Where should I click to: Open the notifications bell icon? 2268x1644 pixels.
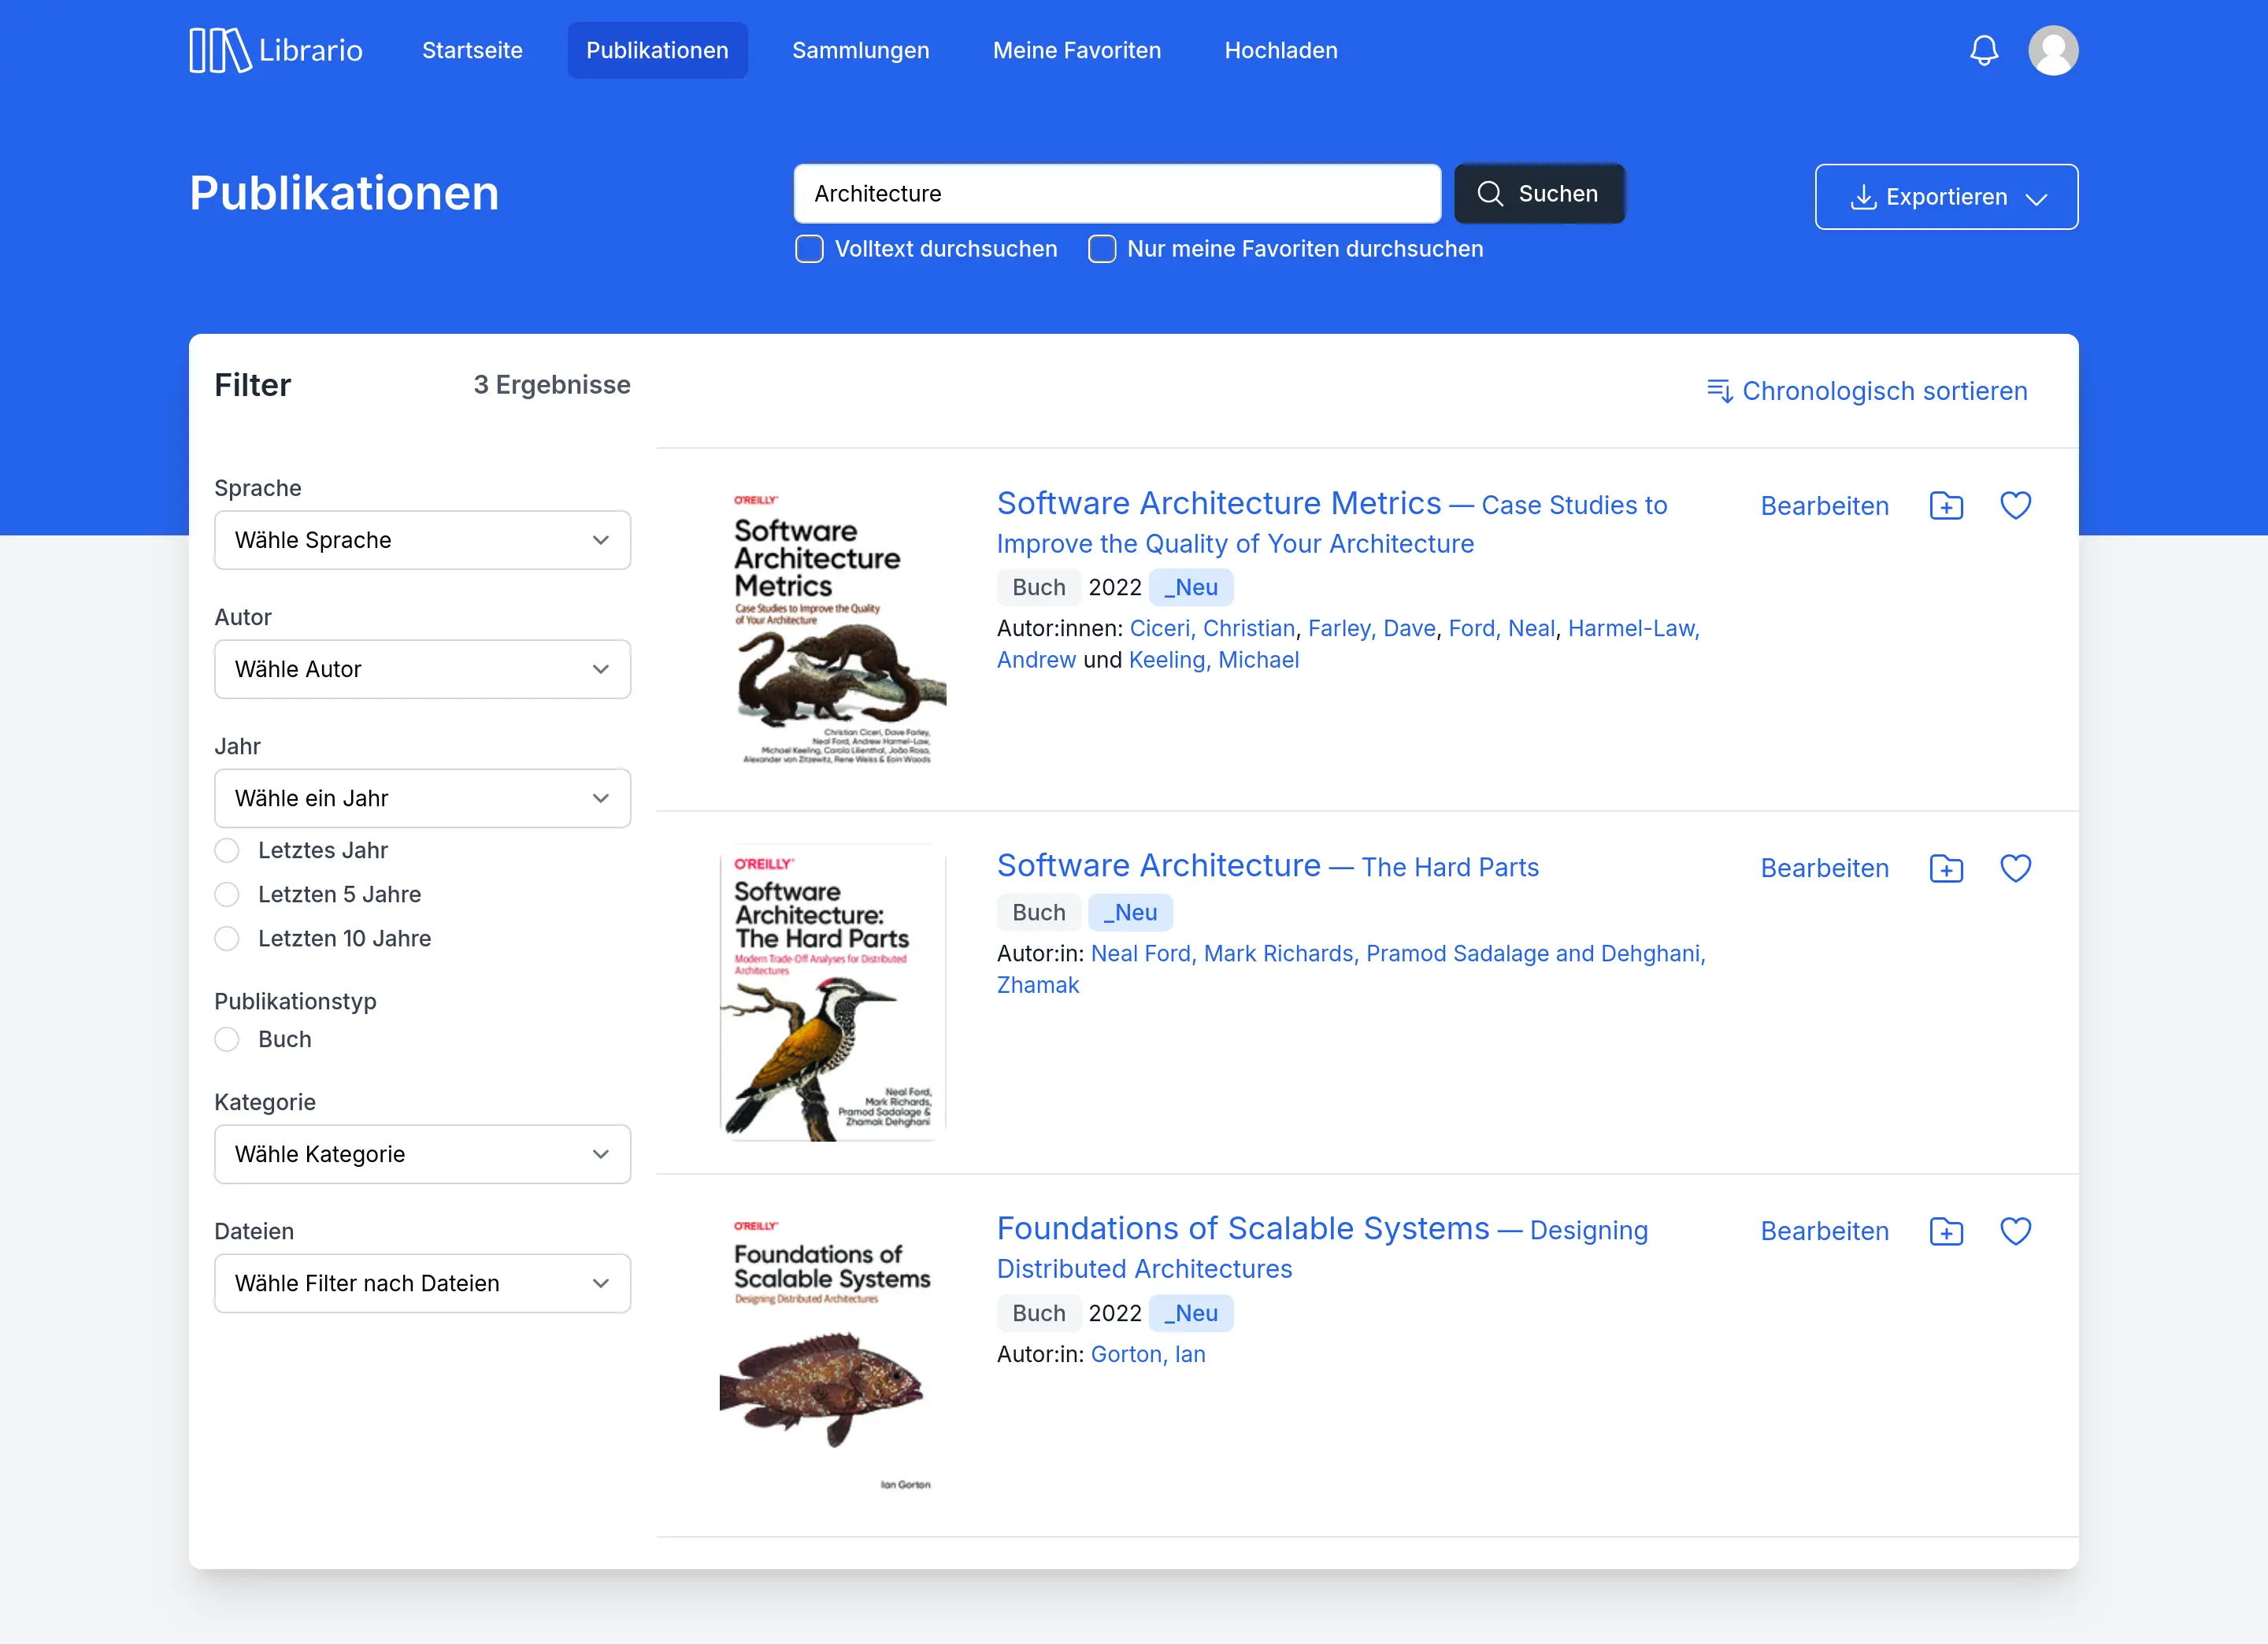click(1984, 50)
